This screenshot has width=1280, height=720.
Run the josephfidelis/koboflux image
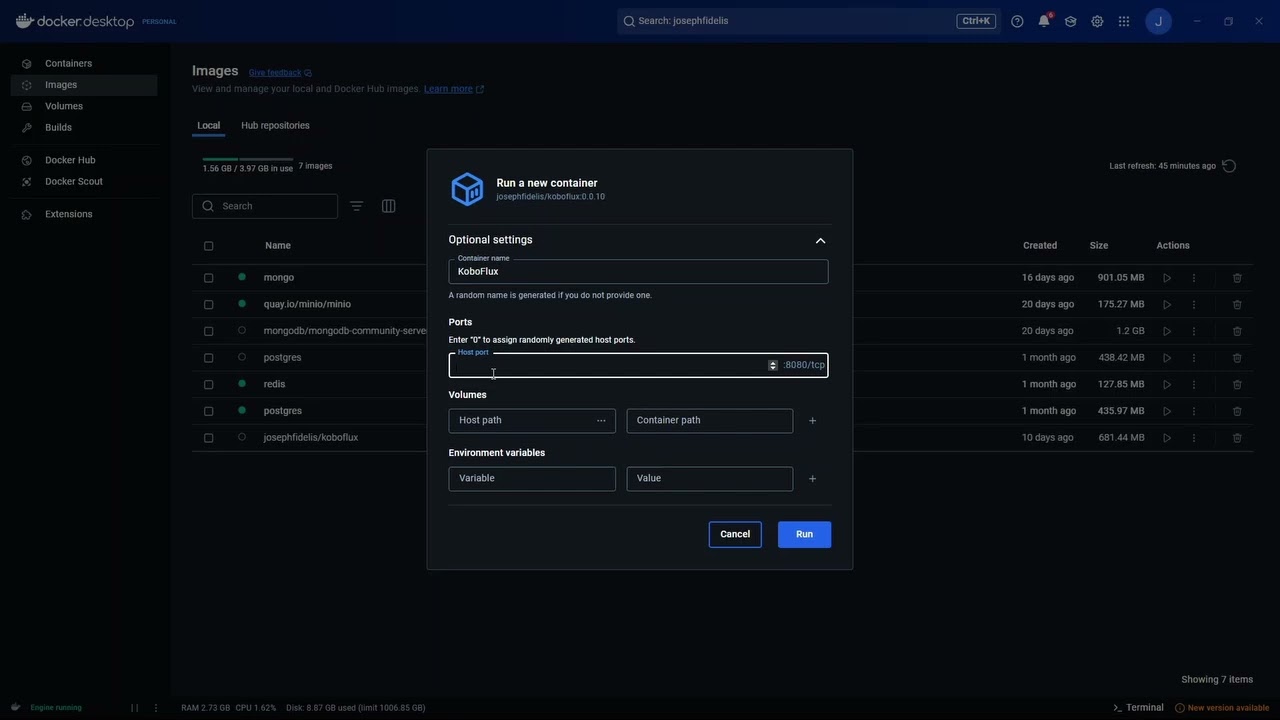[x=1166, y=438]
